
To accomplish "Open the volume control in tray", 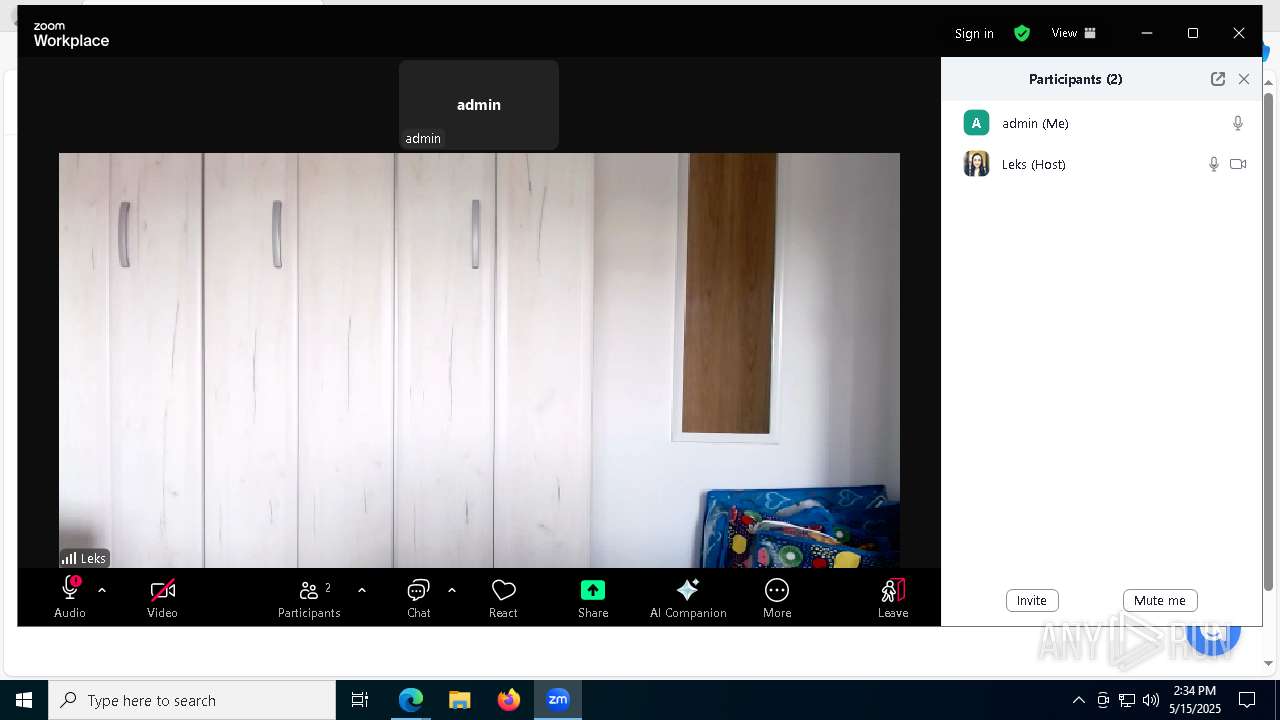I will point(1151,700).
